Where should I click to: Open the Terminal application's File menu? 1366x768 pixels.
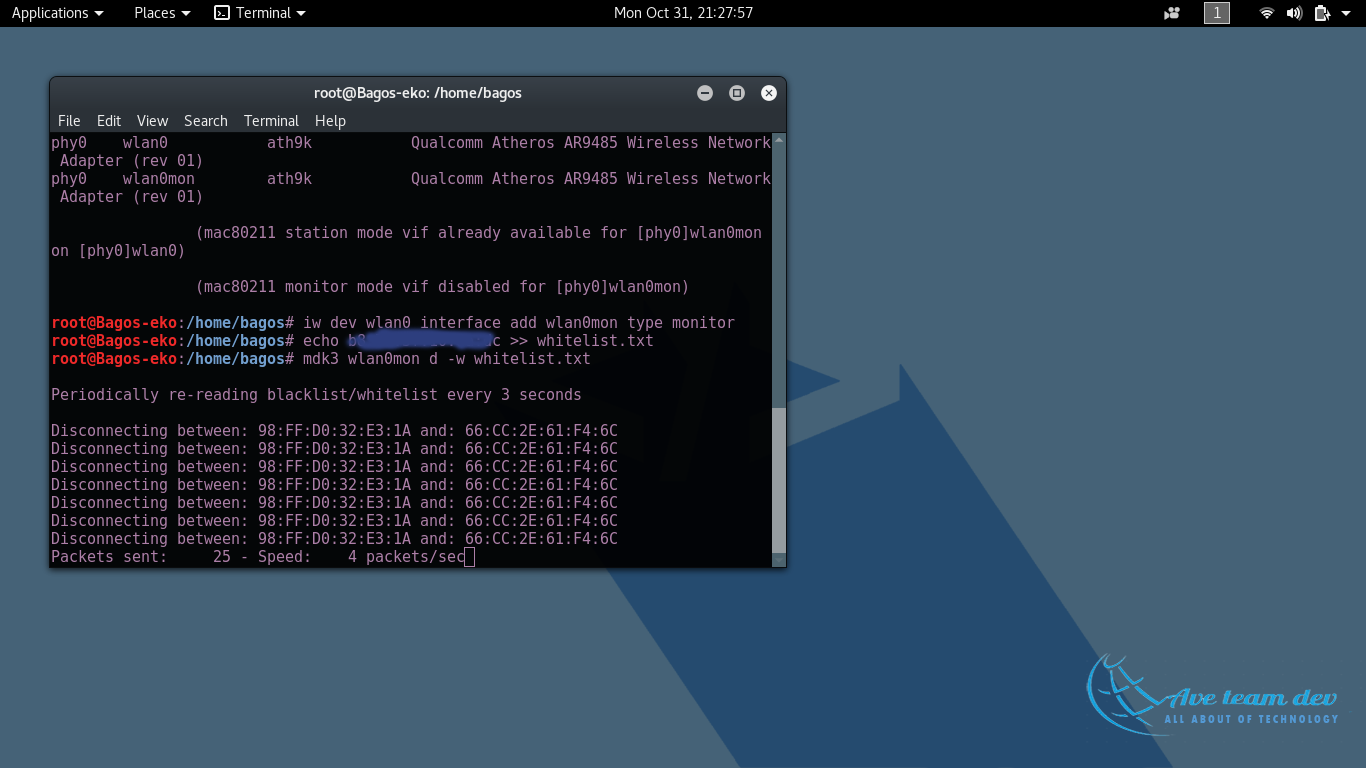click(x=69, y=120)
